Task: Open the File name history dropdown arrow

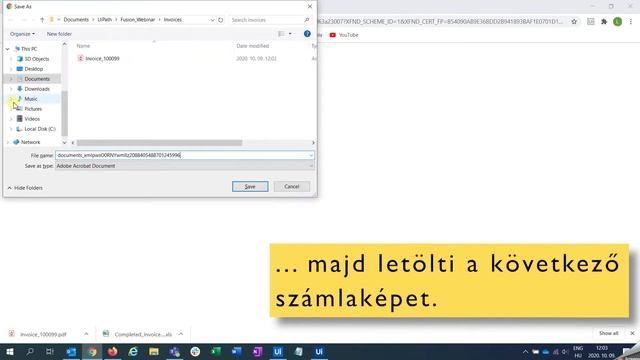Action: [x=311, y=155]
